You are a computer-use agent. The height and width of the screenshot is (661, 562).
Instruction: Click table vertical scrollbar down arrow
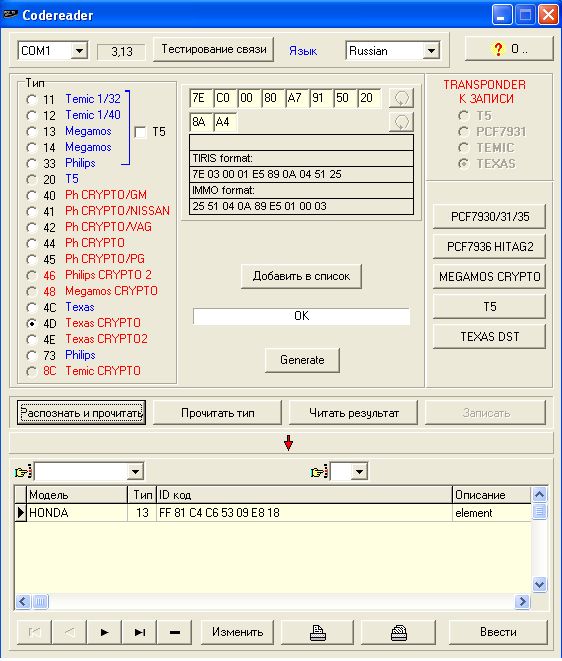540,585
